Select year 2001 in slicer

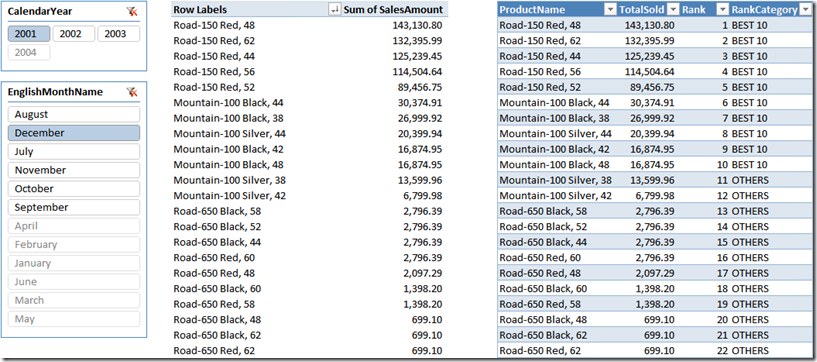pos(29,34)
